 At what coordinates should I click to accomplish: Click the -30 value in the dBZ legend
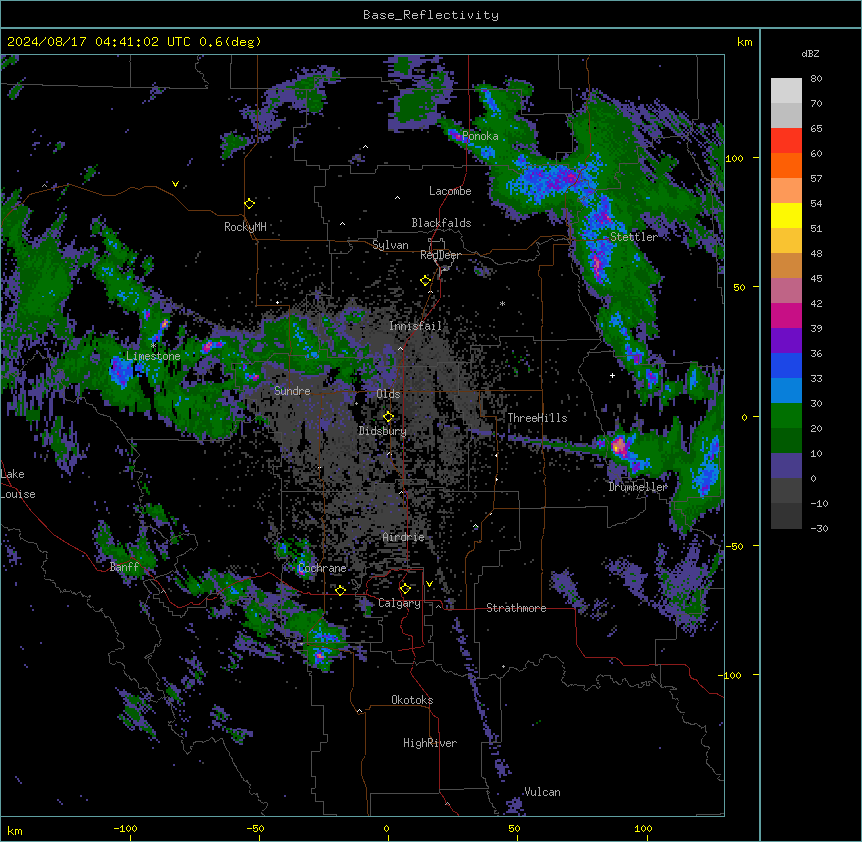(x=819, y=528)
